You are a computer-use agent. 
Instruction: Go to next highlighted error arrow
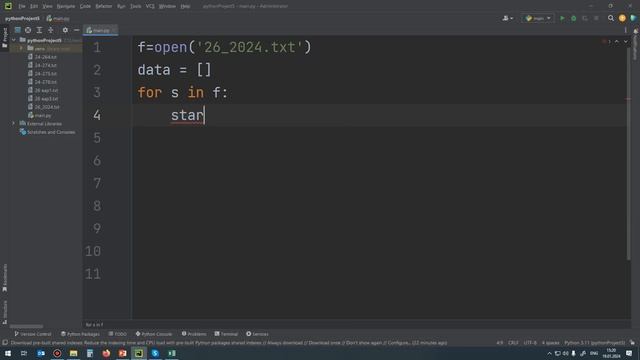tap(626, 42)
